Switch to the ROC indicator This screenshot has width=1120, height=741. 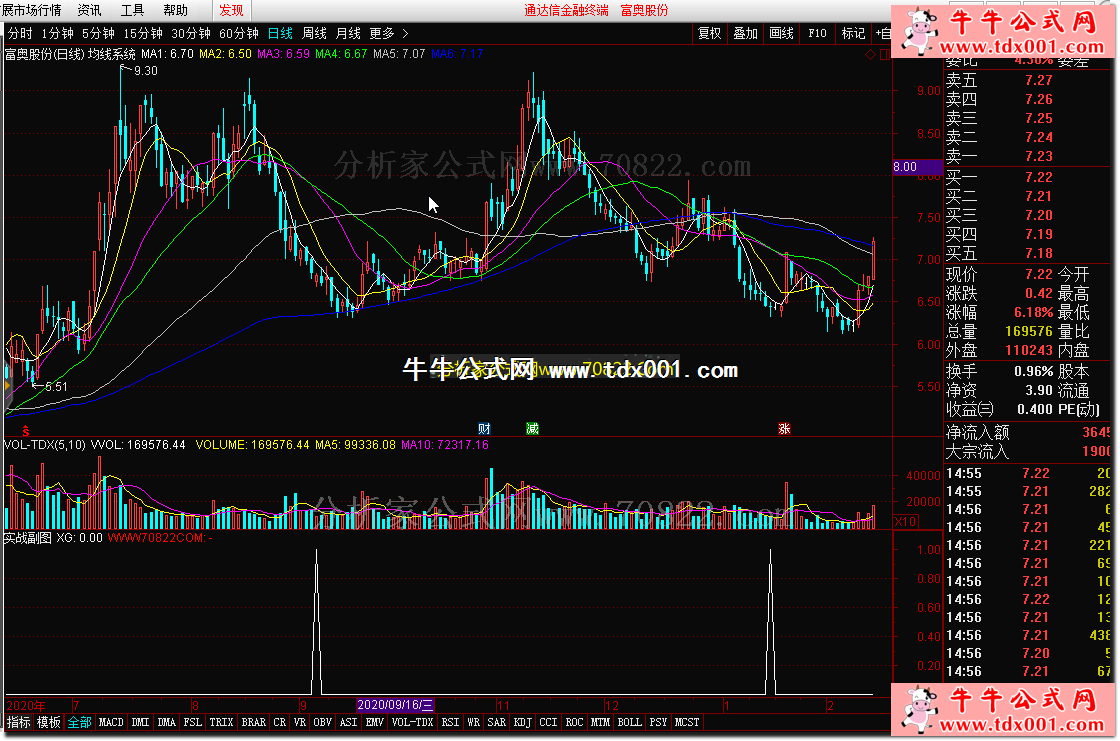coord(574,722)
